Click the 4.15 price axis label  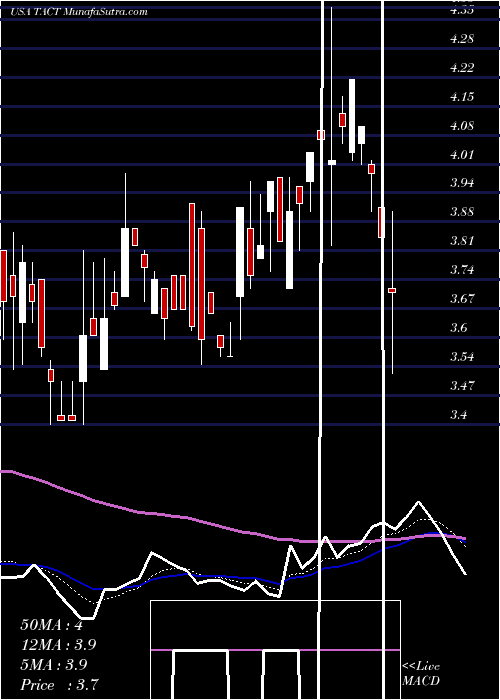click(462, 97)
